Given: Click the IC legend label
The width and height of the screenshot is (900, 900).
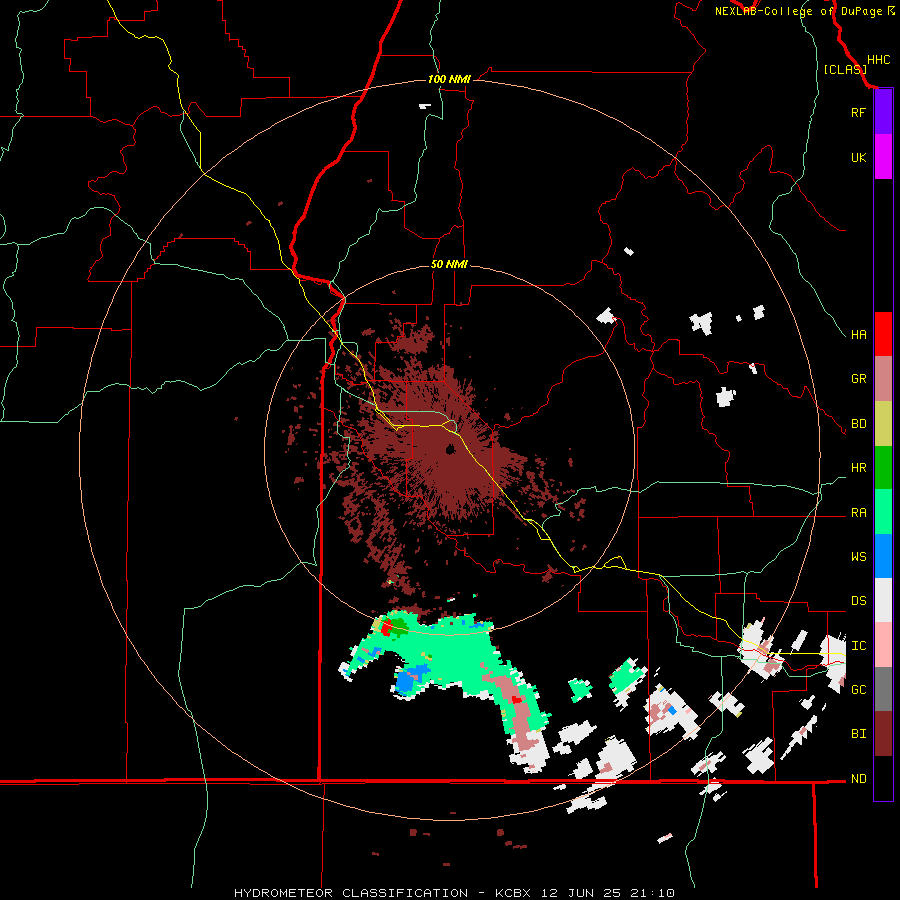Looking at the screenshot, I should (x=858, y=646).
